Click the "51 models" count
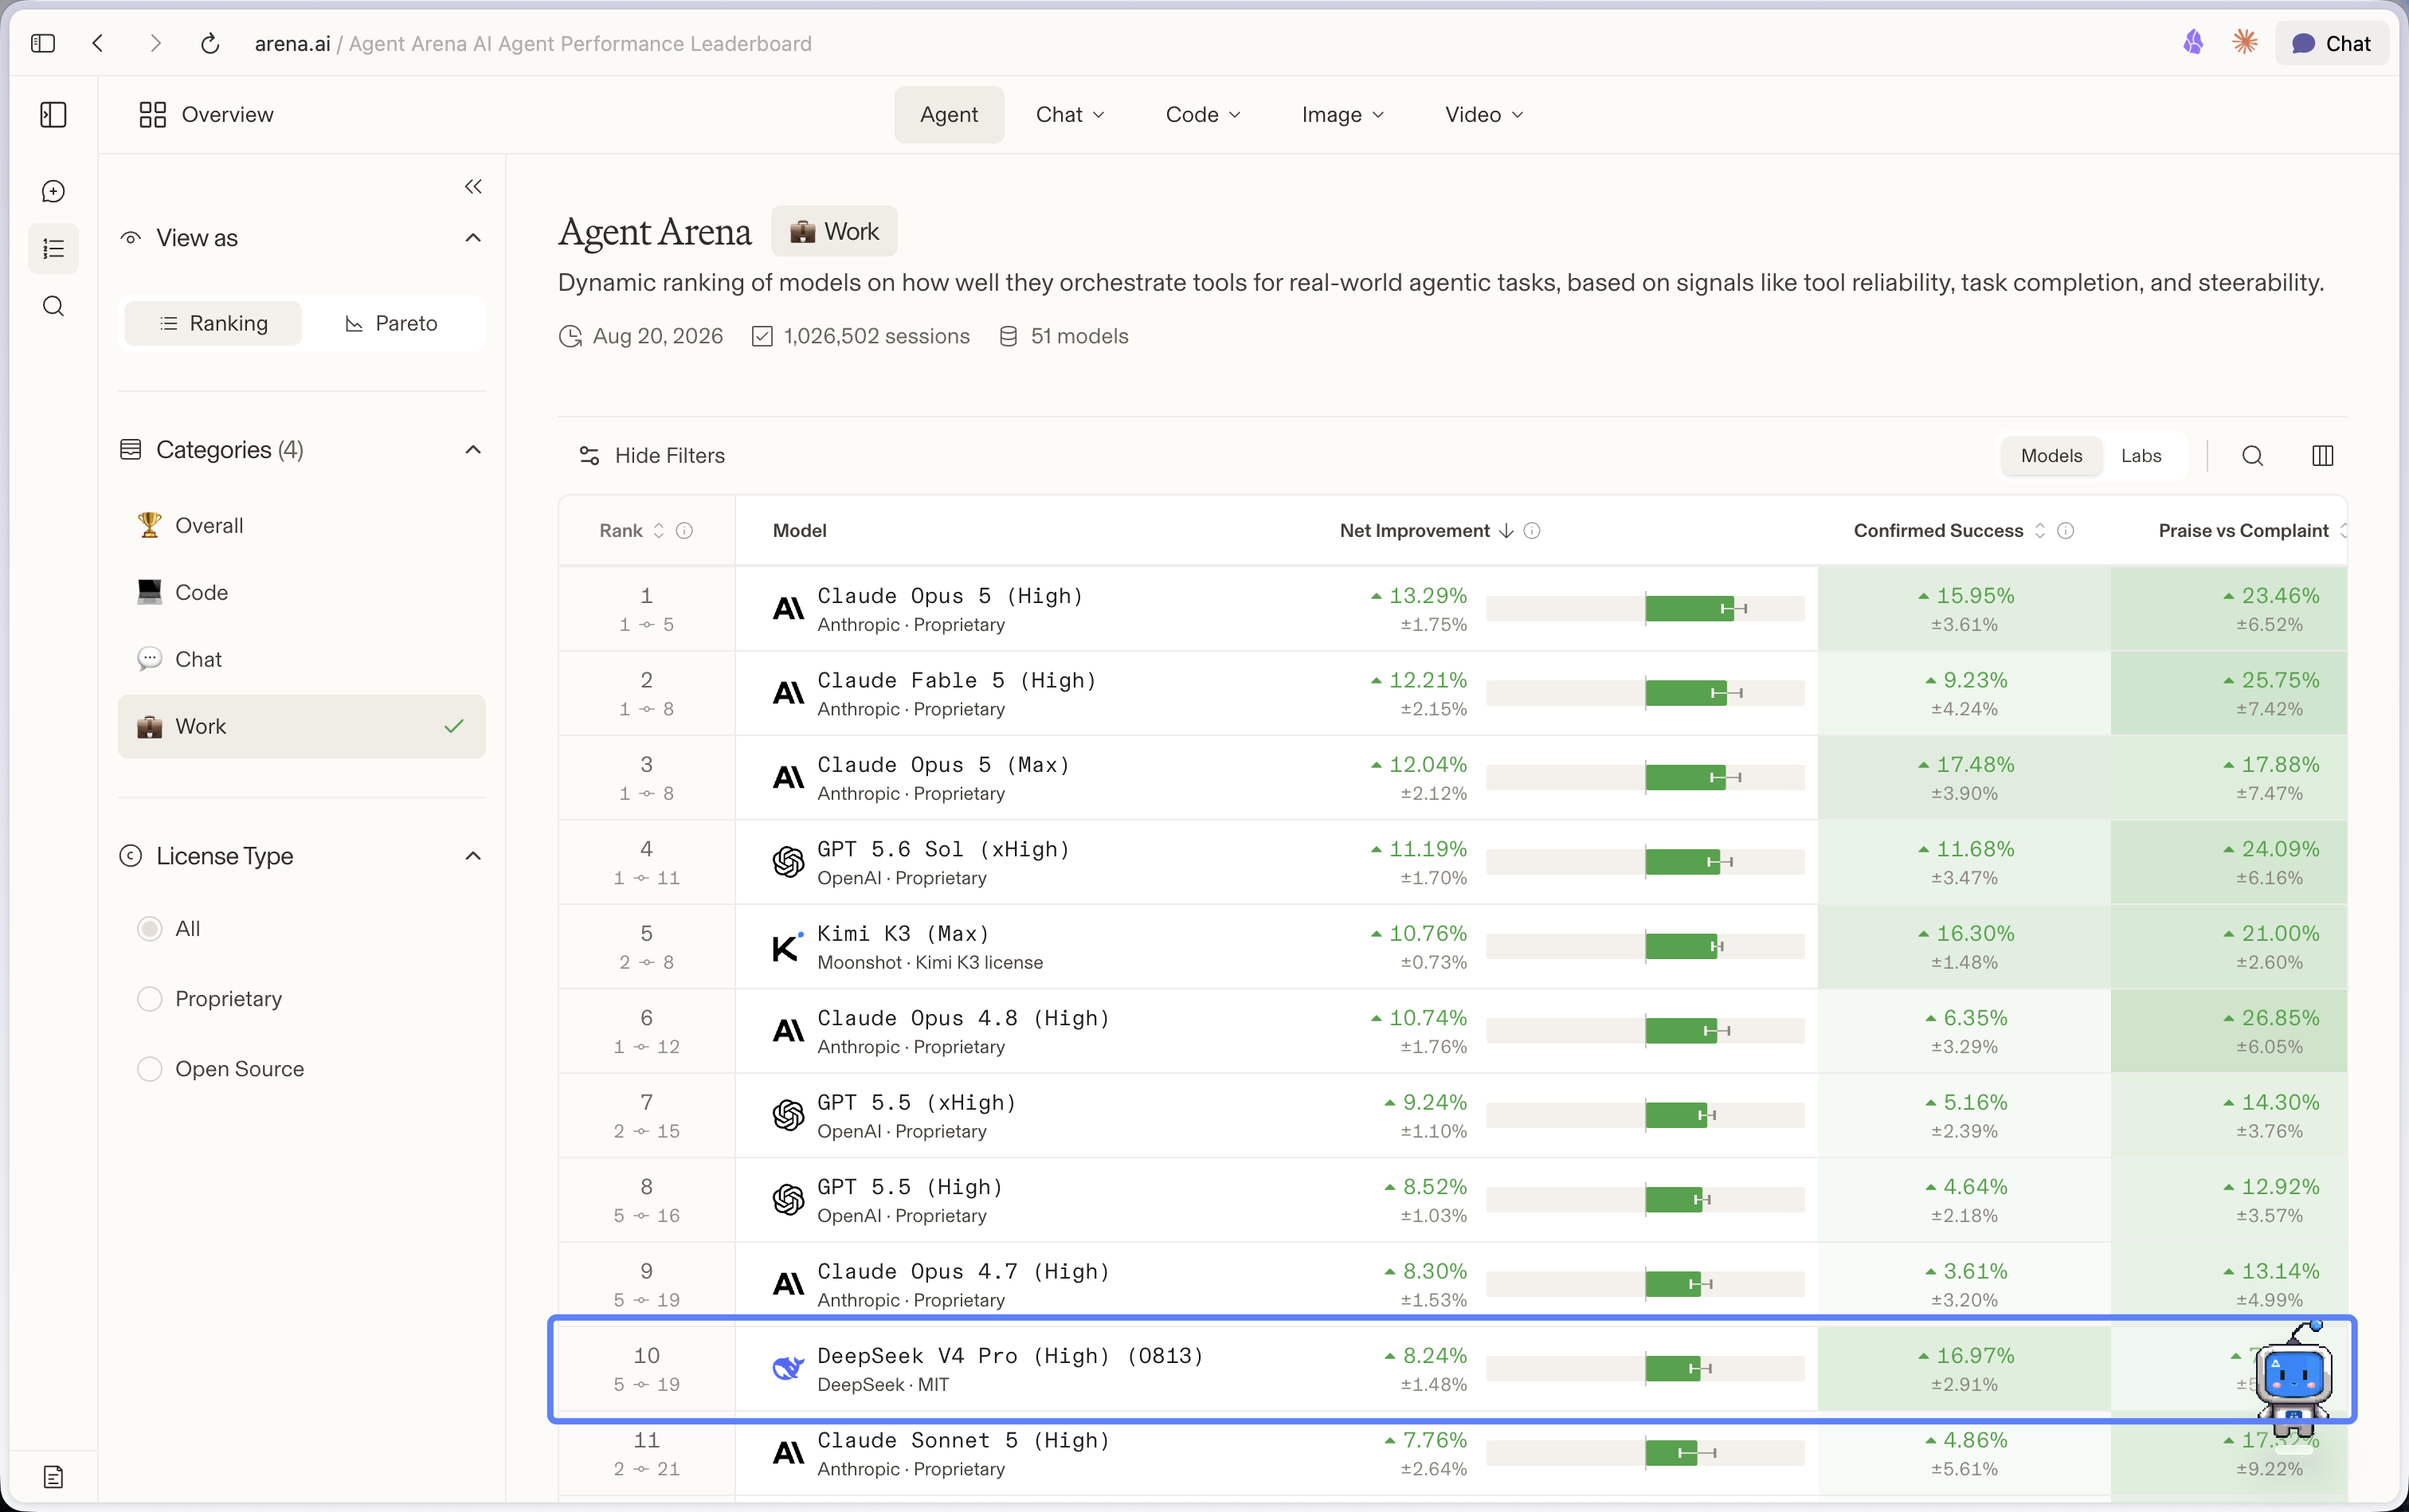Viewport: 2409px width, 1512px height. click(1064, 337)
